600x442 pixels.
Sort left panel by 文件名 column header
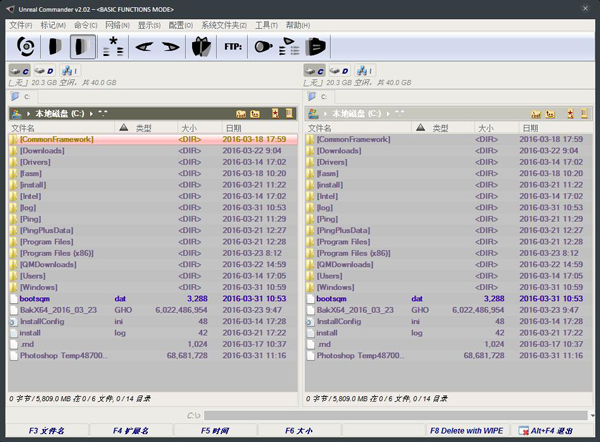click(x=61, y=128)
